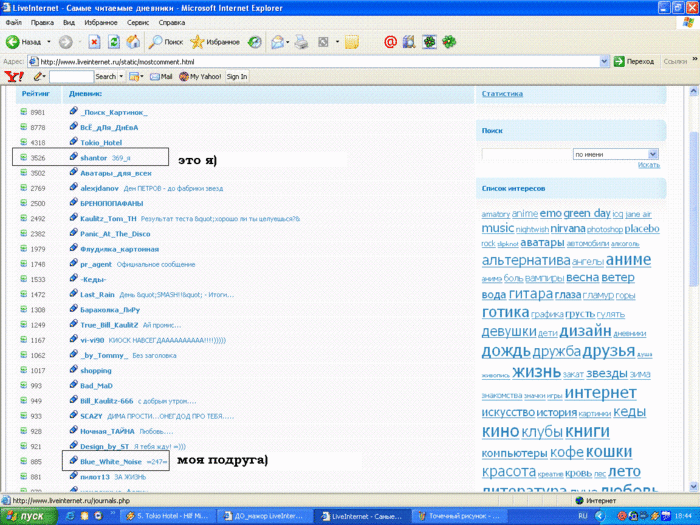Stop page loading with the red X icon
The image size is (700, 525).
94,42
